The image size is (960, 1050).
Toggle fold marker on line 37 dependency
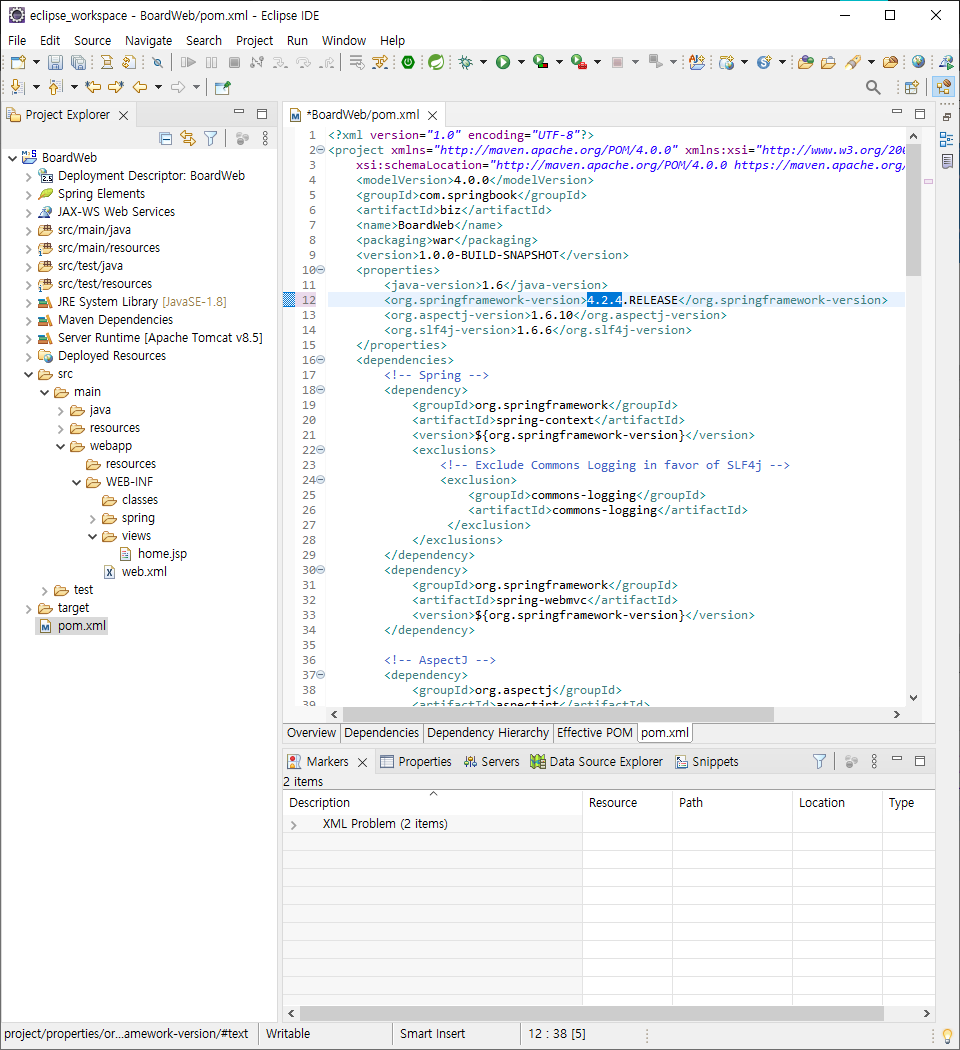pos(321,675)
